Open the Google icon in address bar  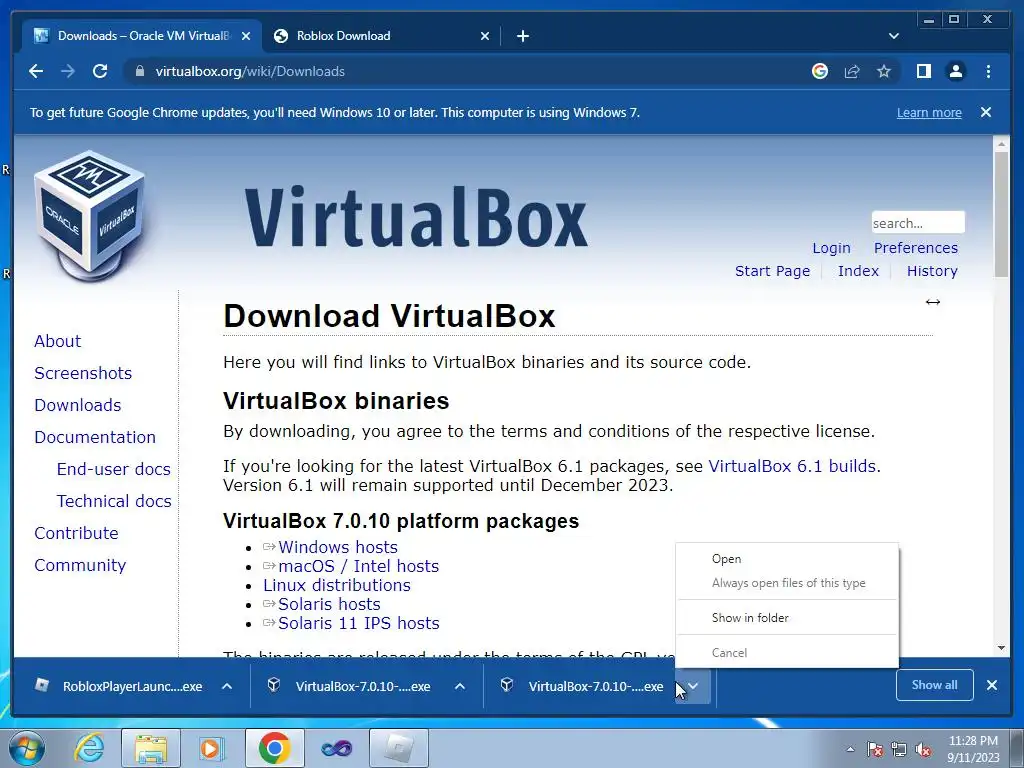pyautogui.click(x=820, y=71)
